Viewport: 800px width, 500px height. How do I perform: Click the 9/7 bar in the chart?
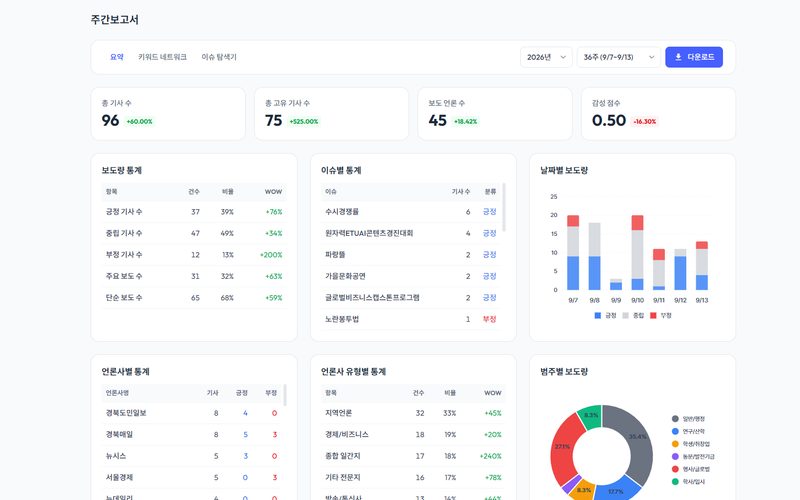[x=573, y=253]
